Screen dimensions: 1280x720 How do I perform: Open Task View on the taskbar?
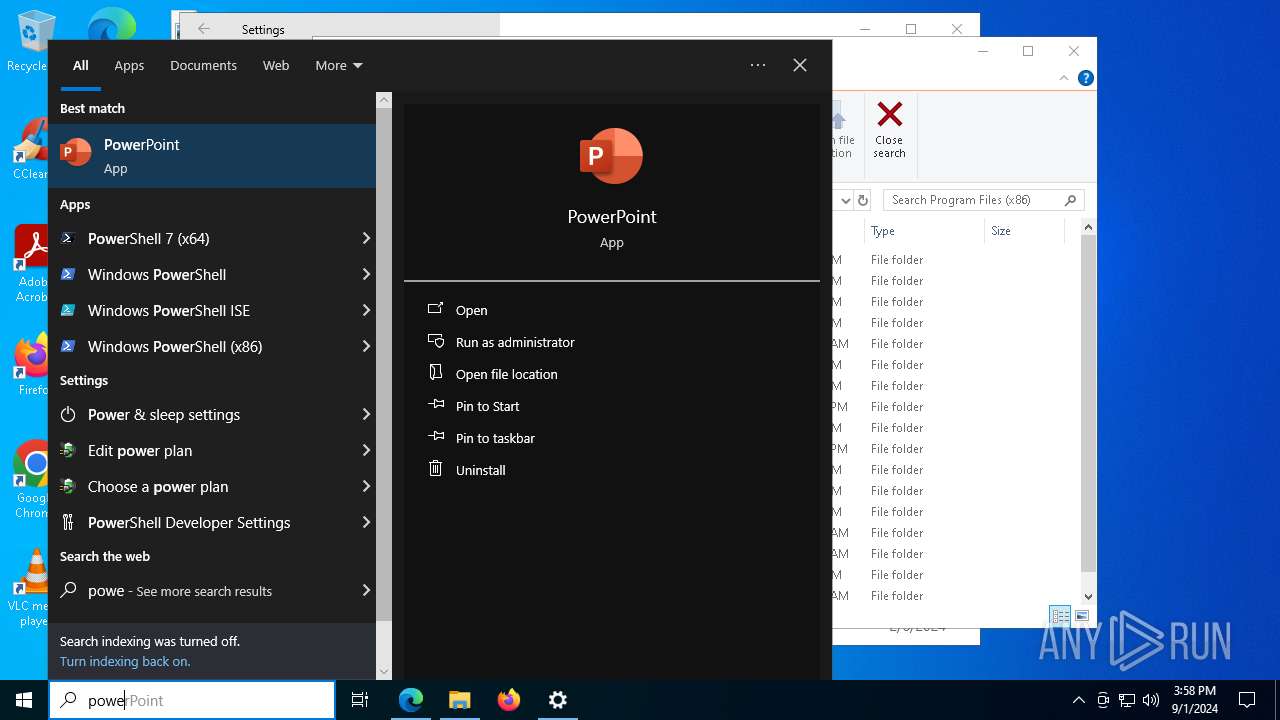360,700
